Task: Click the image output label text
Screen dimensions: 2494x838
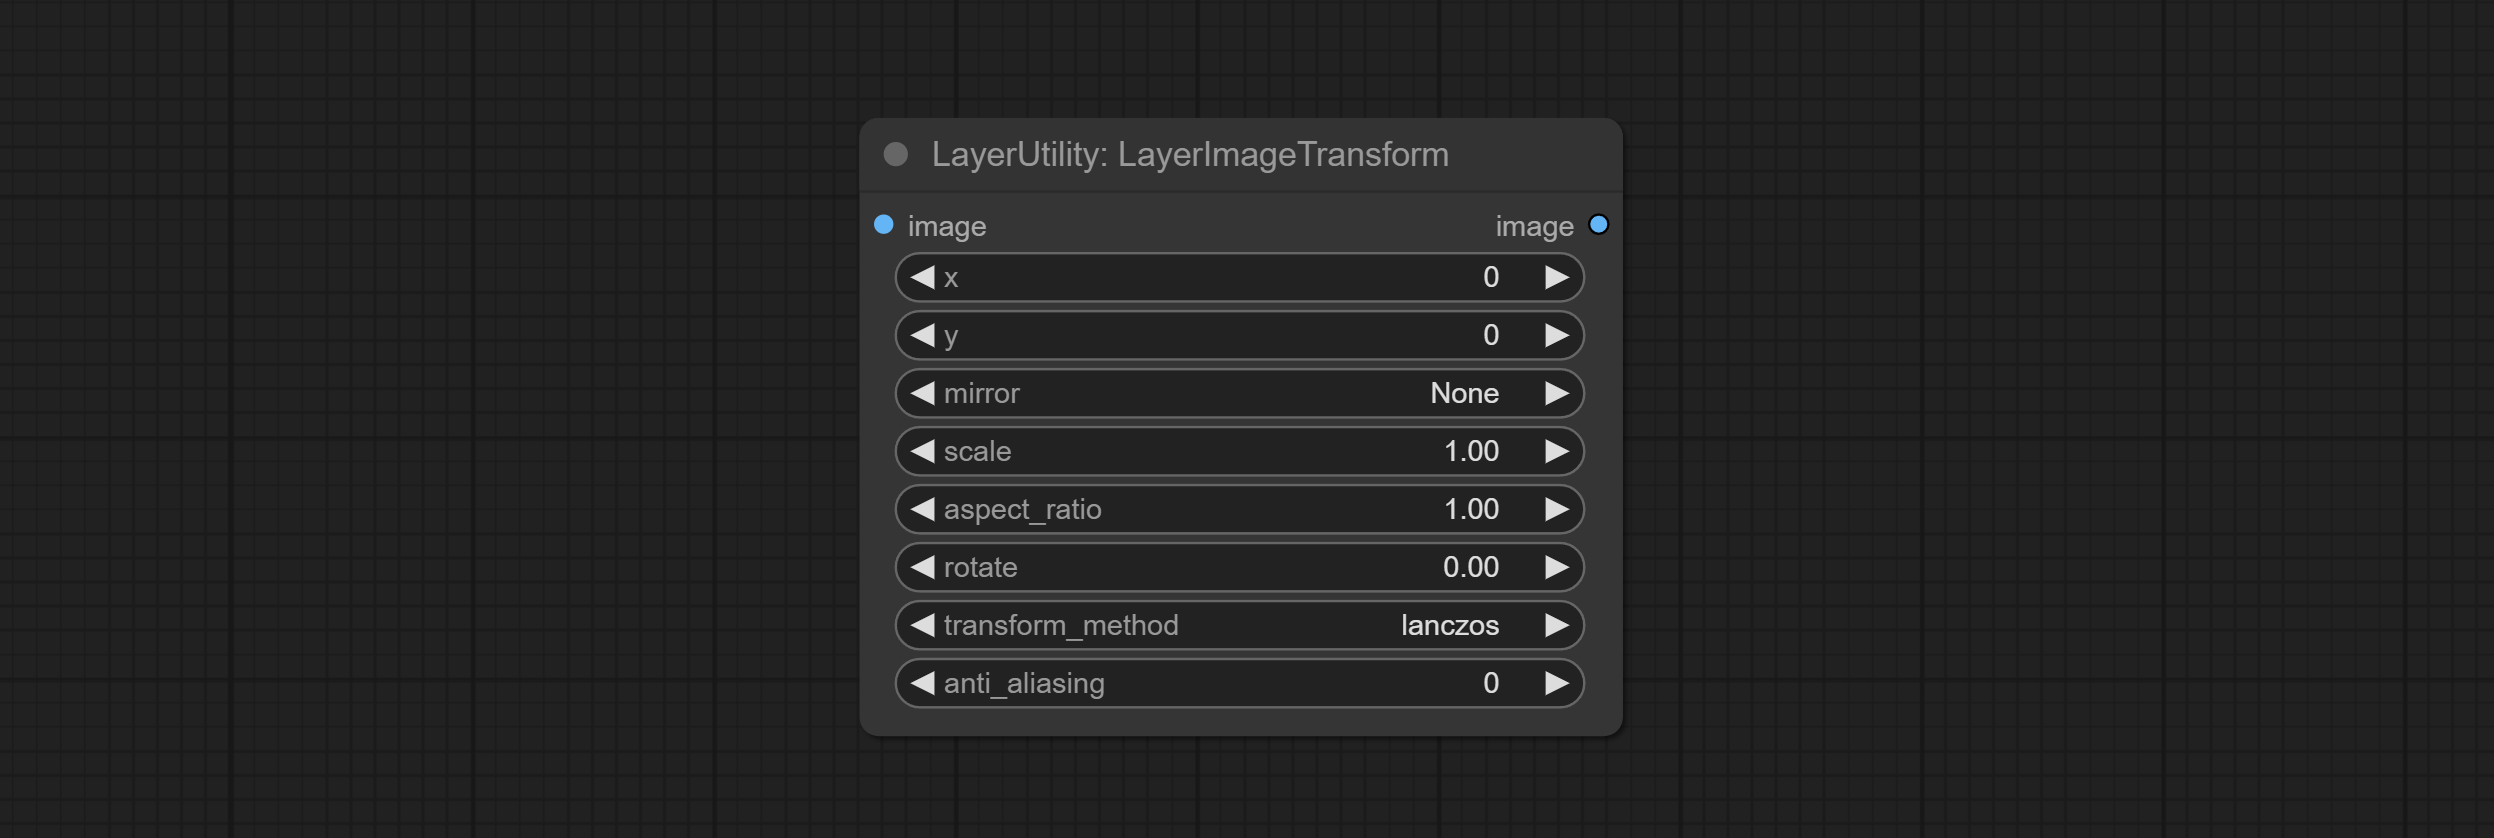Action: 1534,227
